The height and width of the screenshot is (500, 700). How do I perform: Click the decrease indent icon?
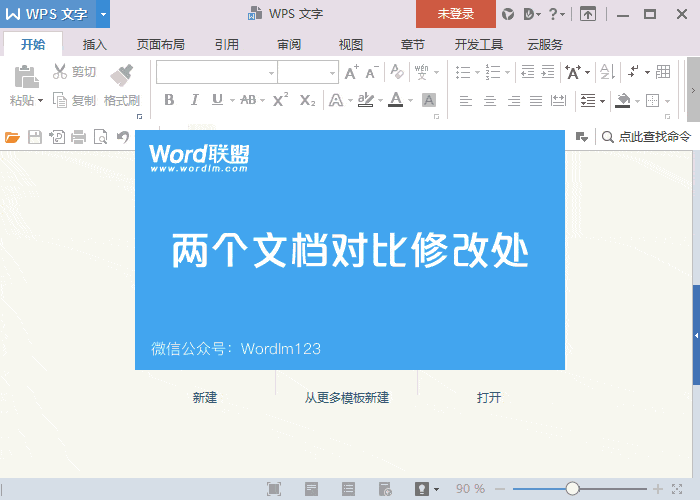[x=528, y=72]
